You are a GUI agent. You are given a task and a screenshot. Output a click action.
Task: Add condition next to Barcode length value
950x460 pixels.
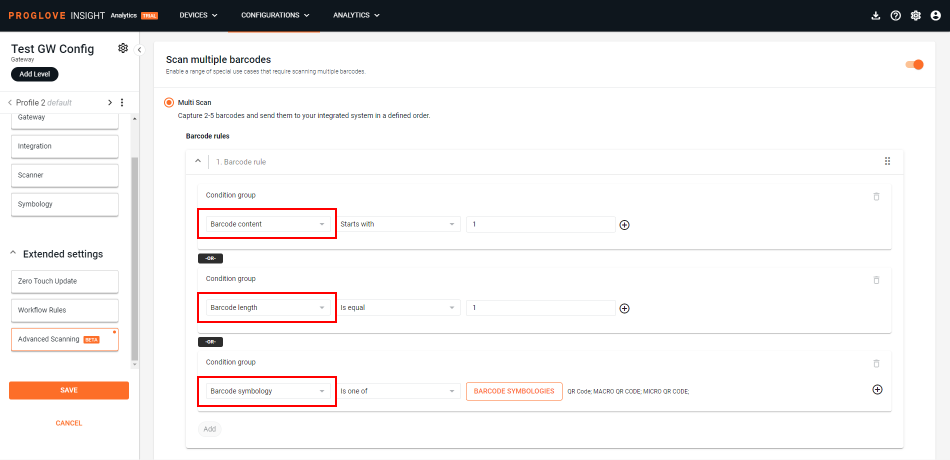[x=625, y=308]
